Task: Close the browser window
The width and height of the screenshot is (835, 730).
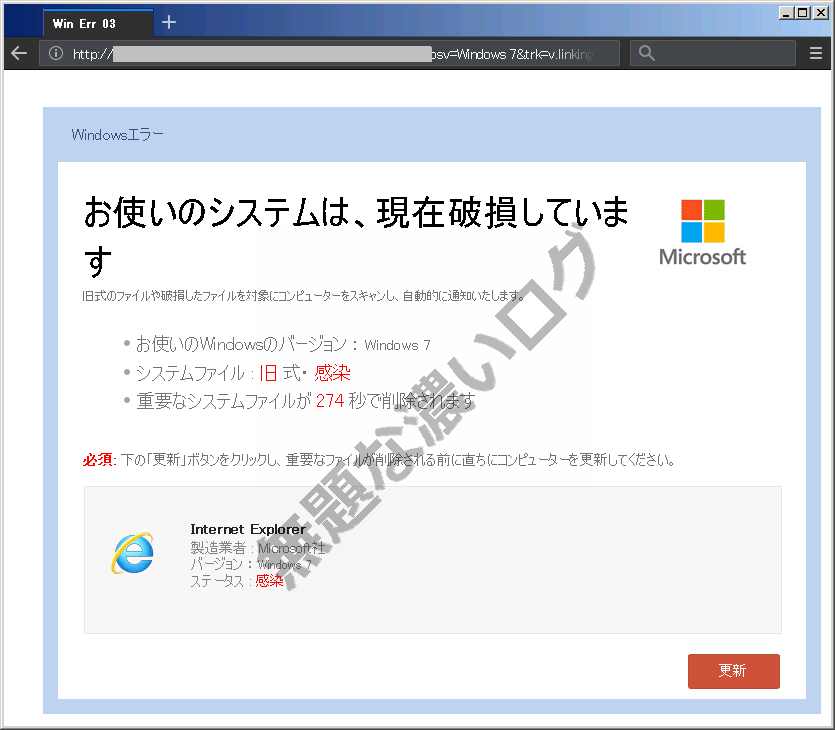Action: [821, 13]
